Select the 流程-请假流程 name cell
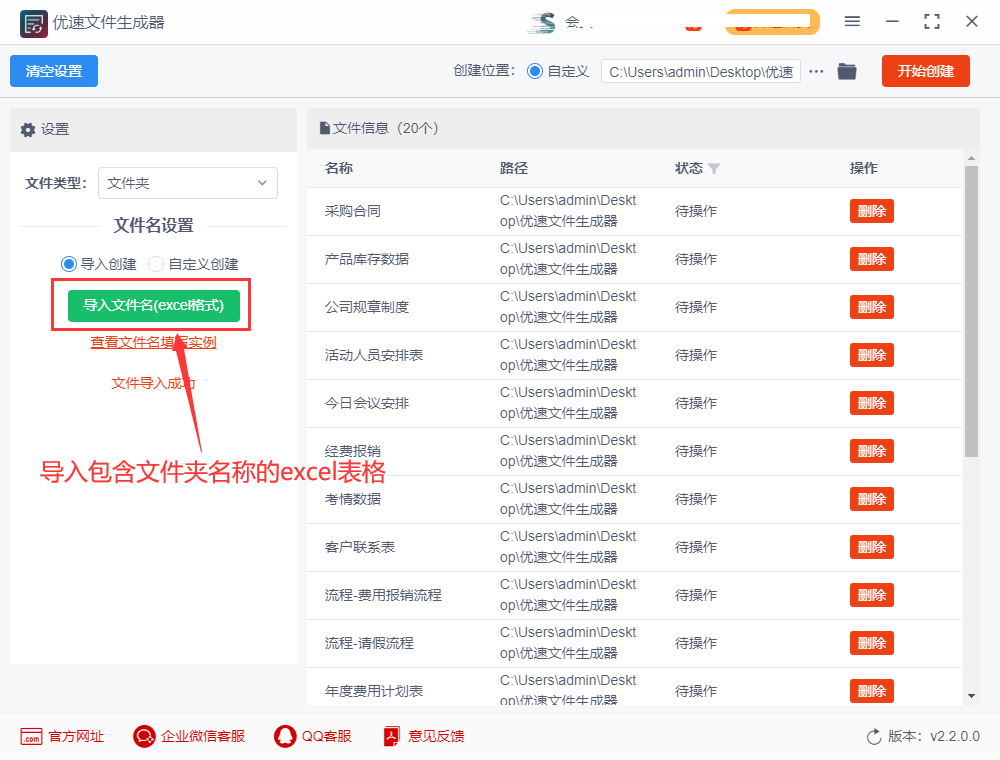1000x760 pixels. coord(369,643)
